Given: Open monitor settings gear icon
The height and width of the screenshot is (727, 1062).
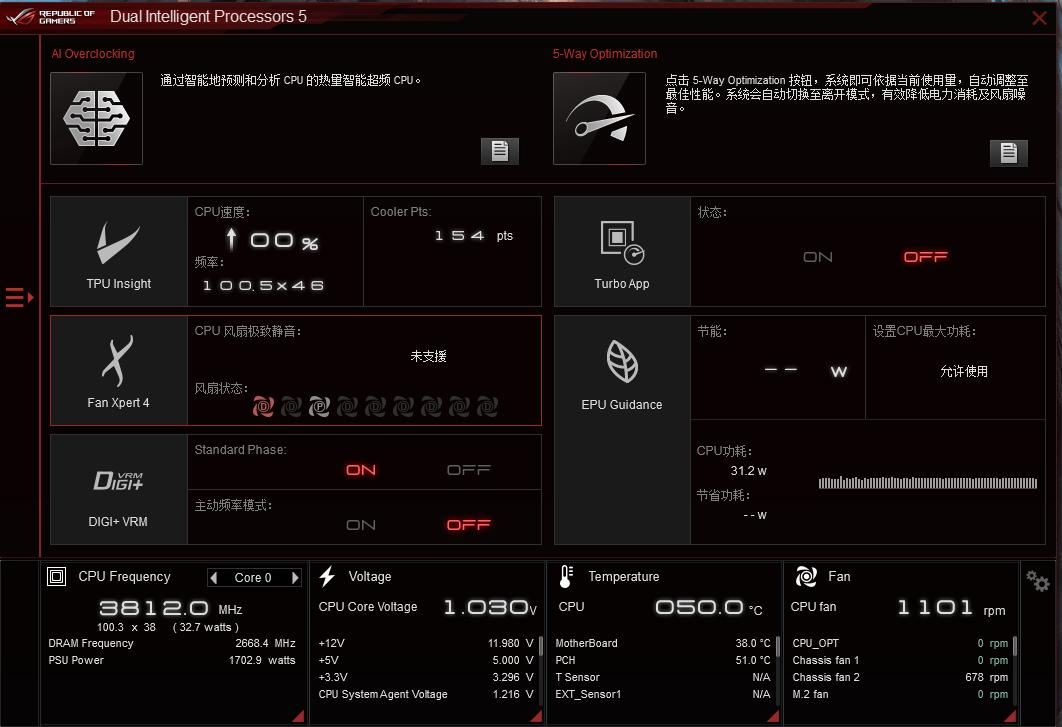Looking at the screenshot, I should [1038, 581].
